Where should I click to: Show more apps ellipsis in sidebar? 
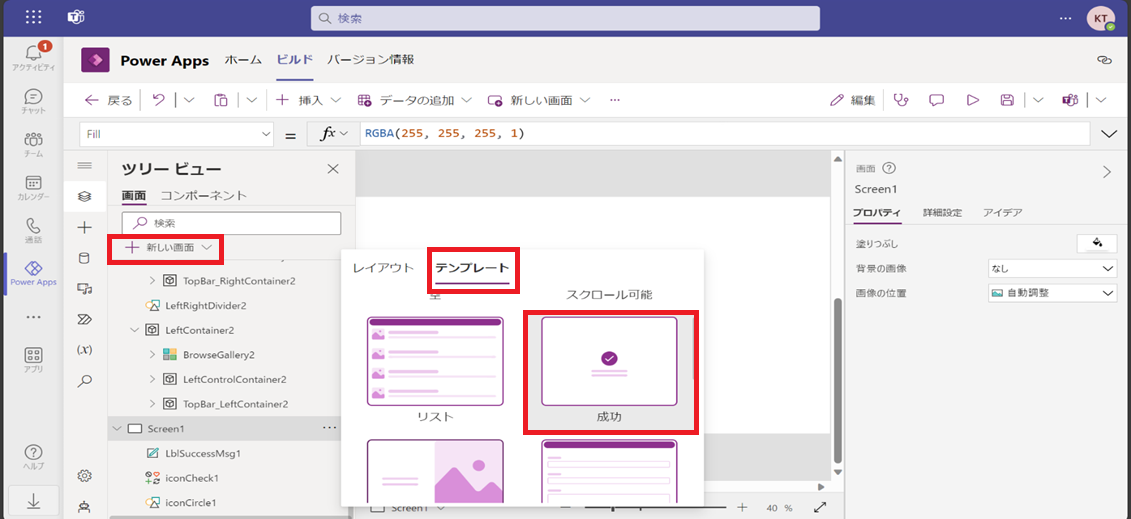point(33,316)
